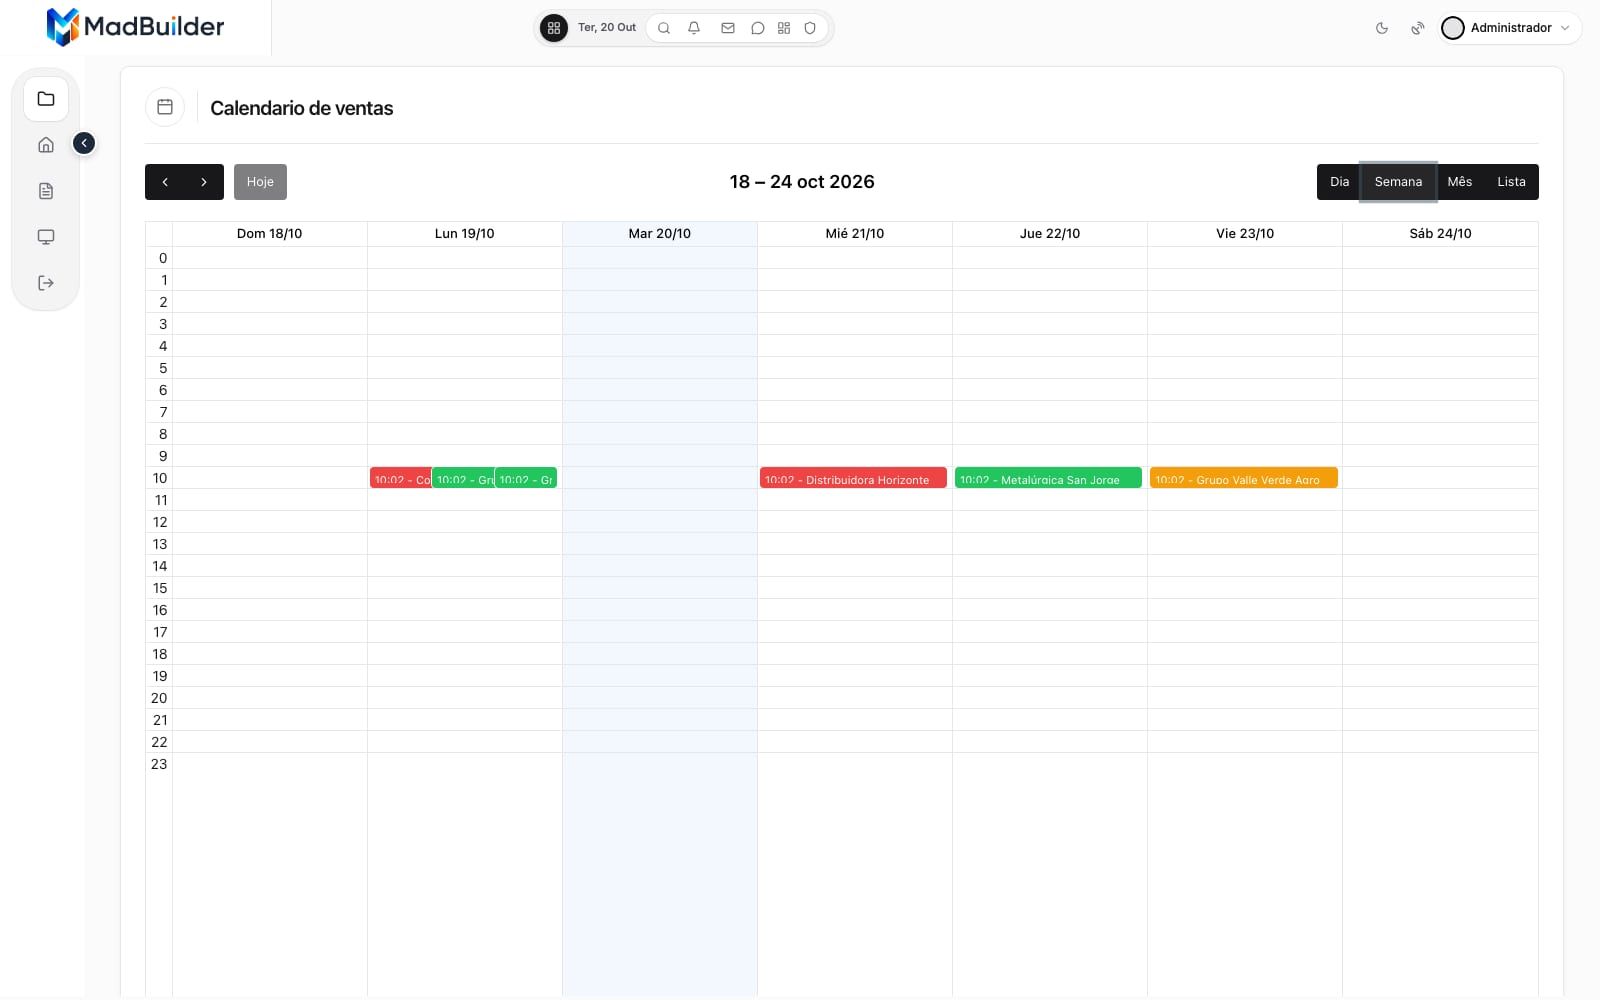
Task: Go to the previous week
Action: [x=165, y=182]
